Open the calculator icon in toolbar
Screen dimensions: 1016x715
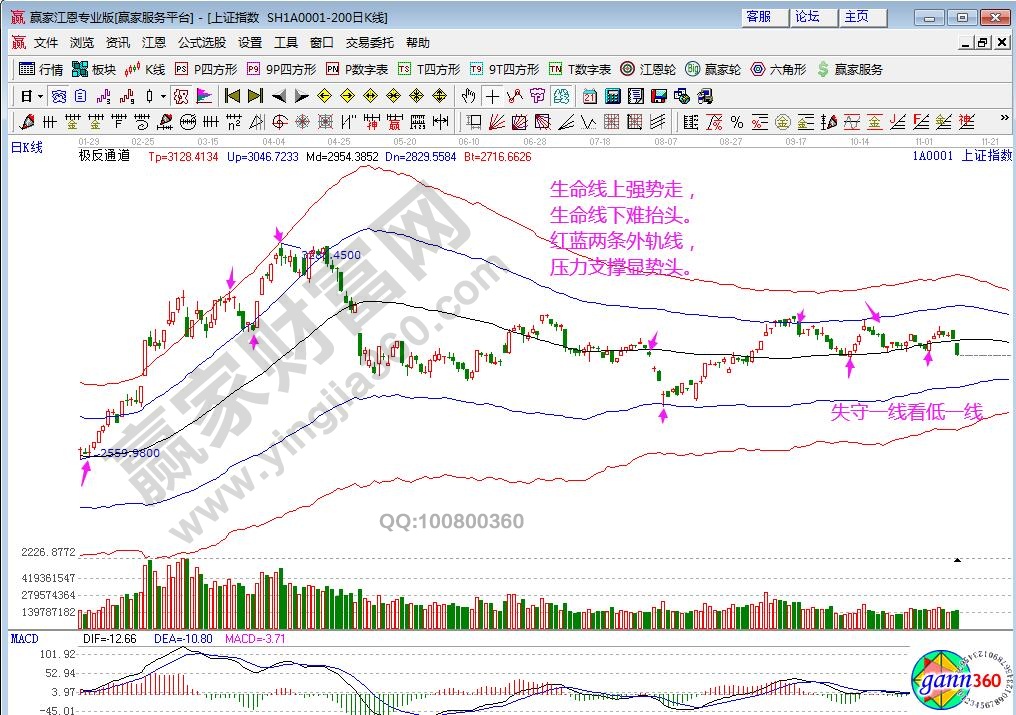coord(612,96)
